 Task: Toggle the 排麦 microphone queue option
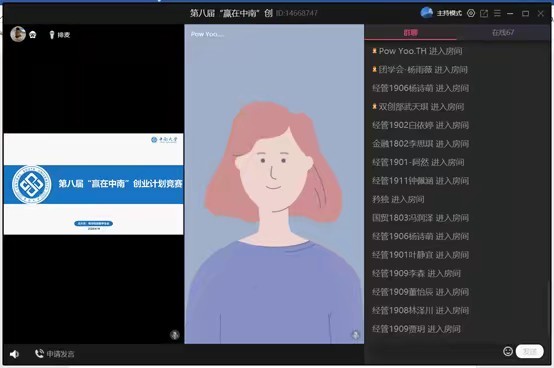59,35
